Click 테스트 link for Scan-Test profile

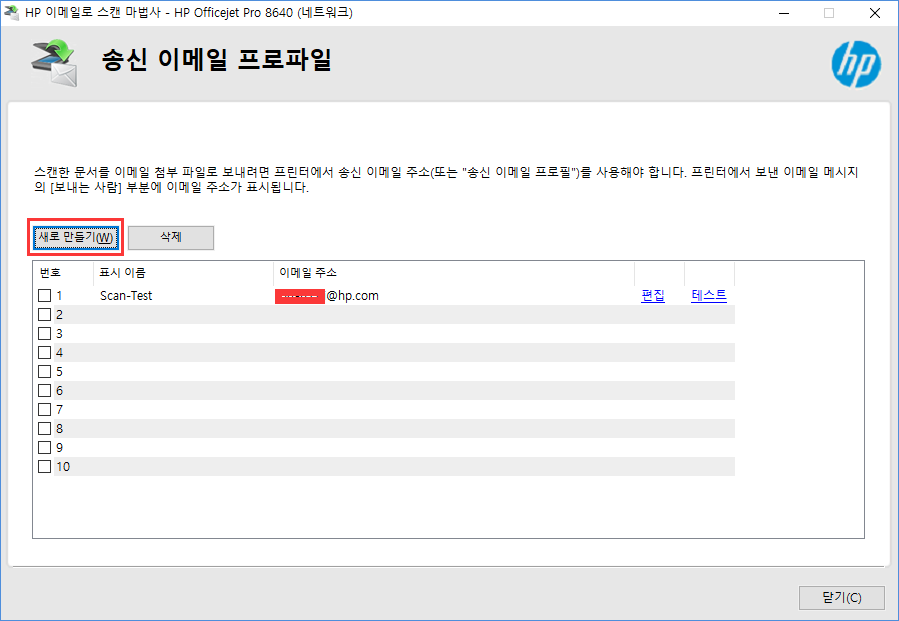(x=709, y=295)
